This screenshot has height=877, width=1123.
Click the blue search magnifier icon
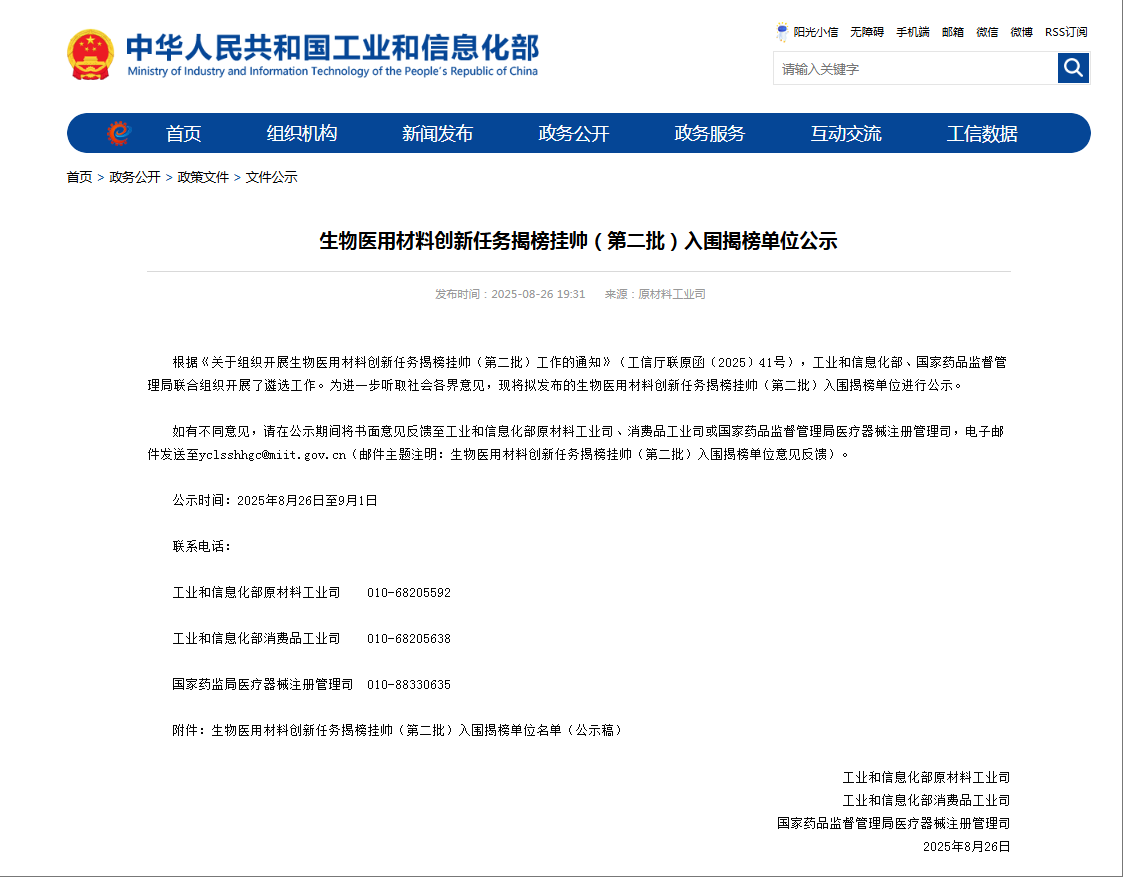[x=1073, y=68]
